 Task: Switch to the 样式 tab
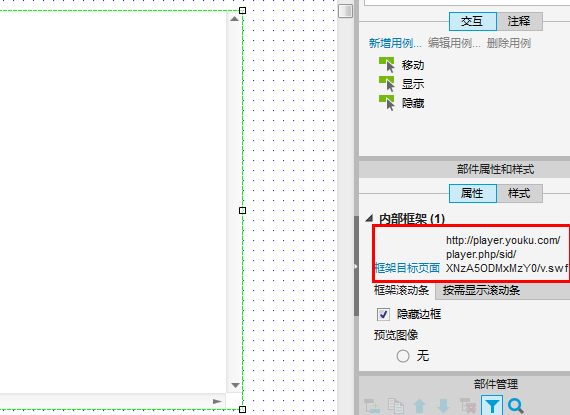[519, 193]
